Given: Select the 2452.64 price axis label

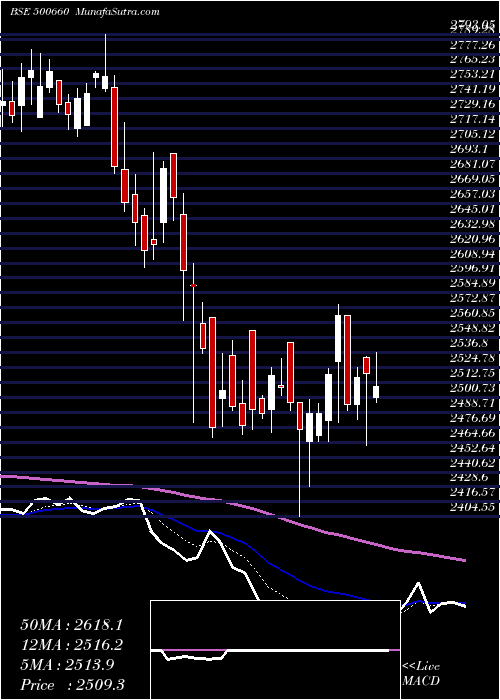Looking at the screenshot, I should pyautogui.click(x=473, y=449).
